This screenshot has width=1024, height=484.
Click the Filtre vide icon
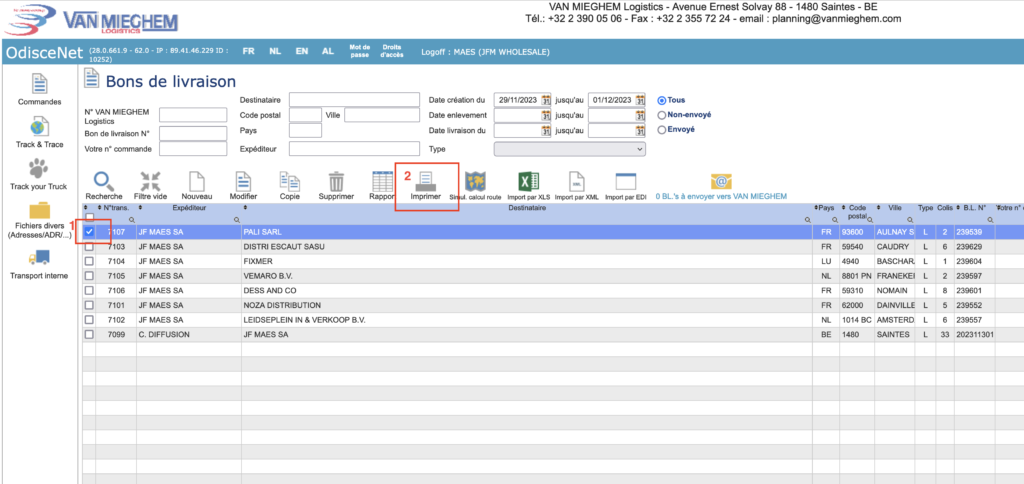point(150,182)
